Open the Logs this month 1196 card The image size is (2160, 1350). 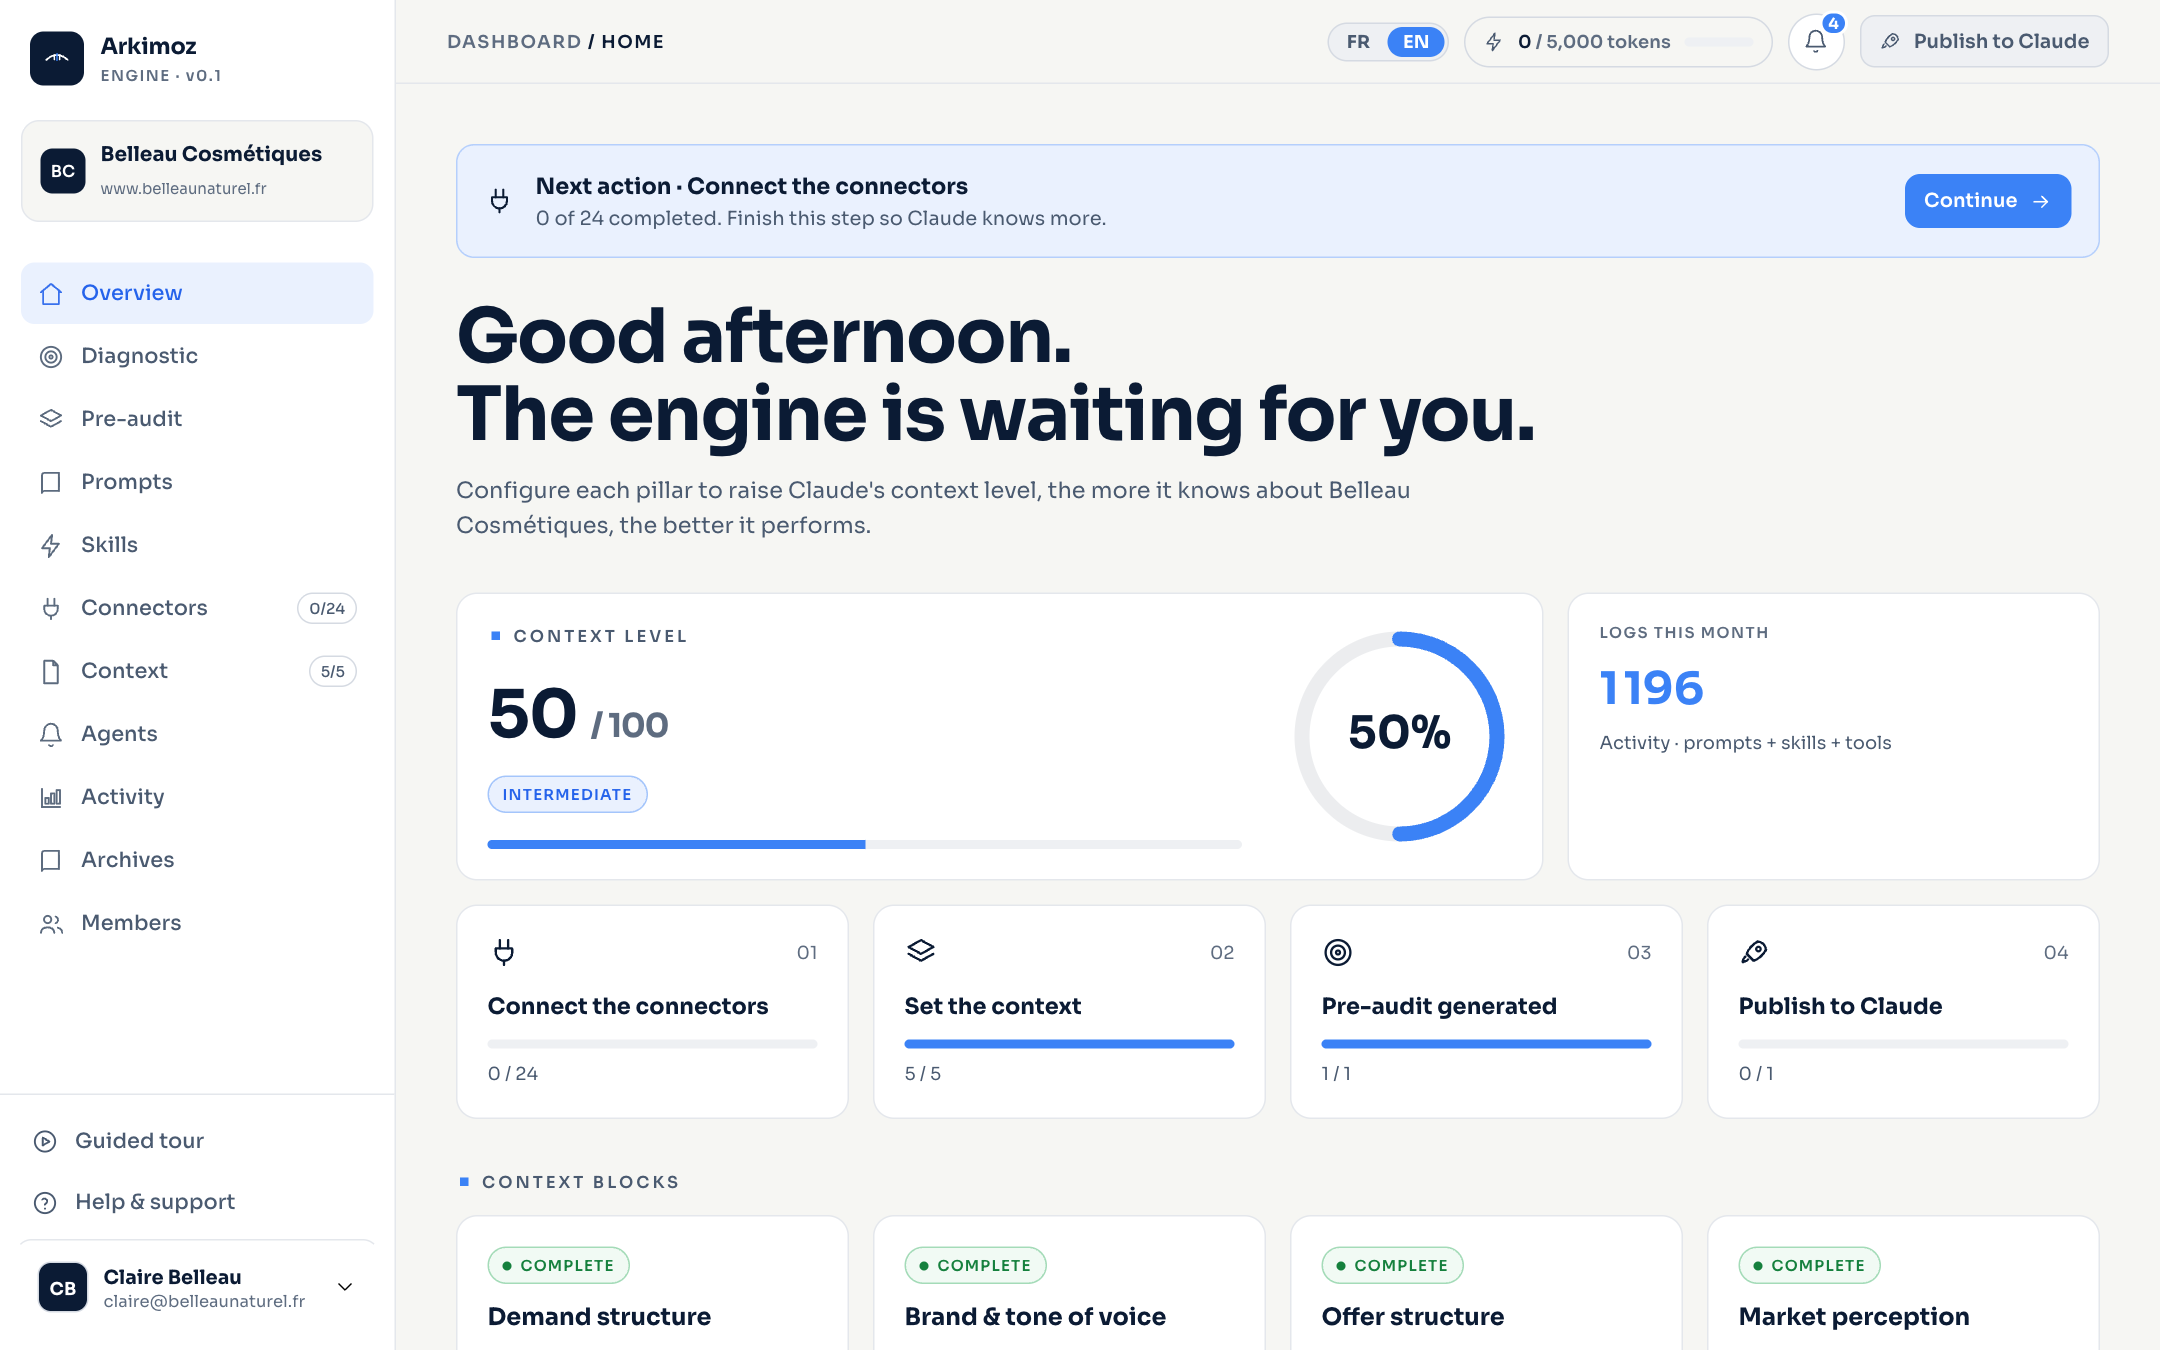pyautogui.click(x=1833, y=737)
